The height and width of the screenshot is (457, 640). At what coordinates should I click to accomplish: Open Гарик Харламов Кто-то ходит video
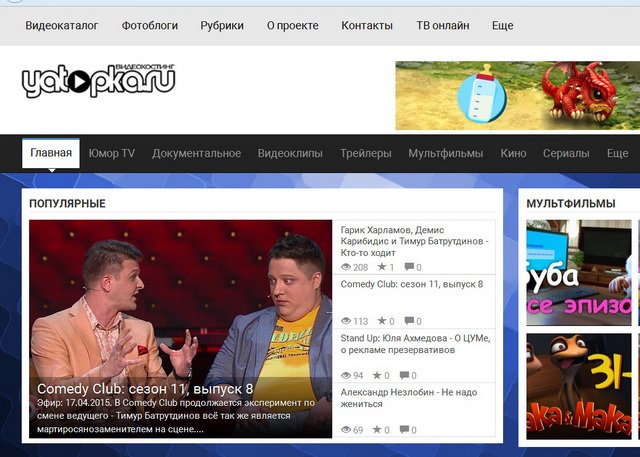(415, 241)
